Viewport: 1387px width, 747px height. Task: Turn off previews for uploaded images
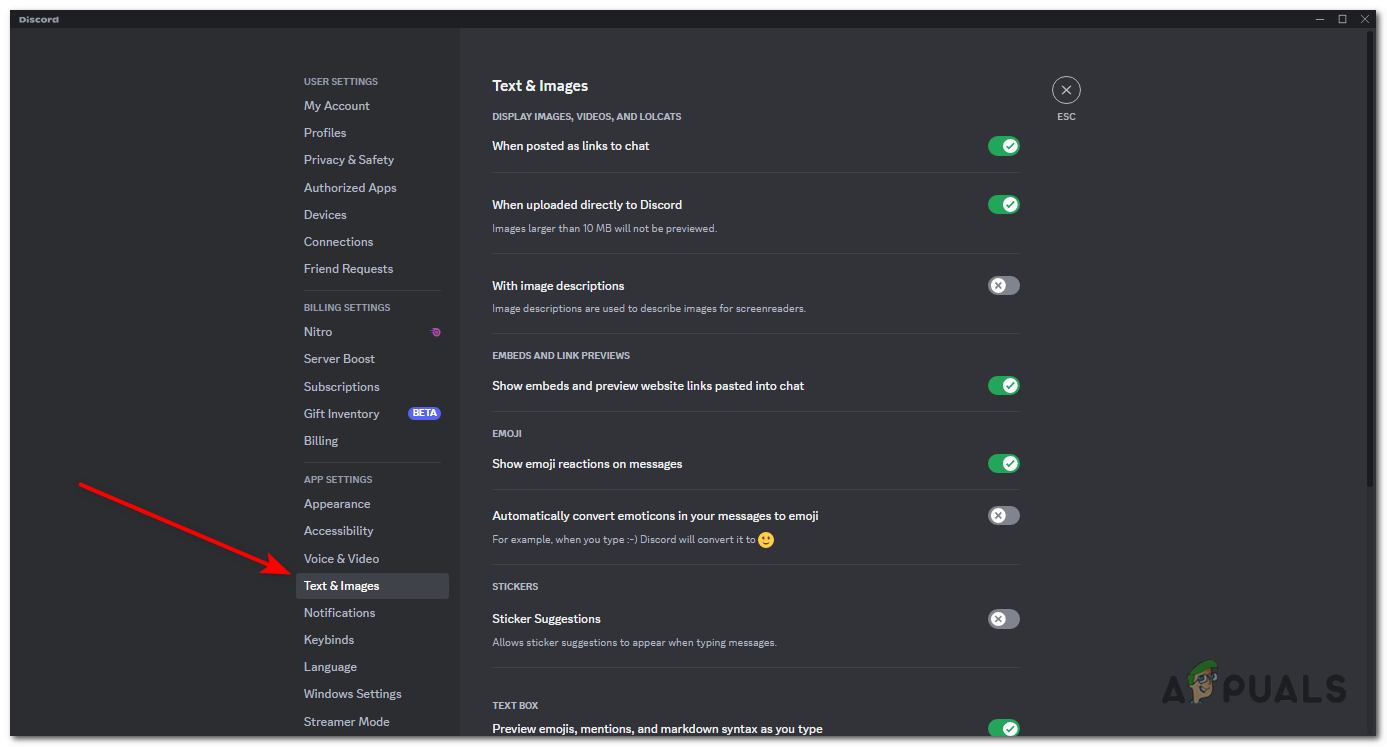coord(1003,205)
